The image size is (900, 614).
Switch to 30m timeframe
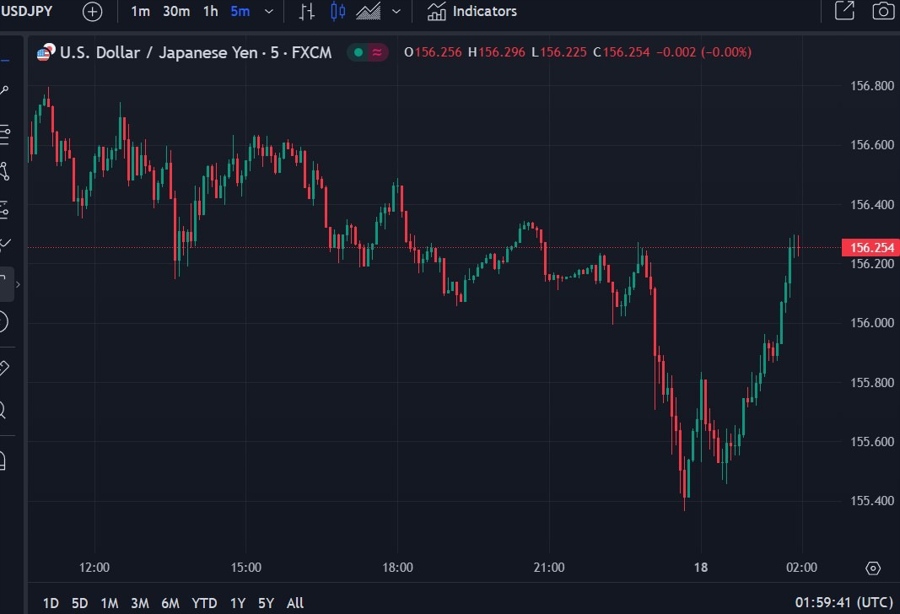coord(176,12)
